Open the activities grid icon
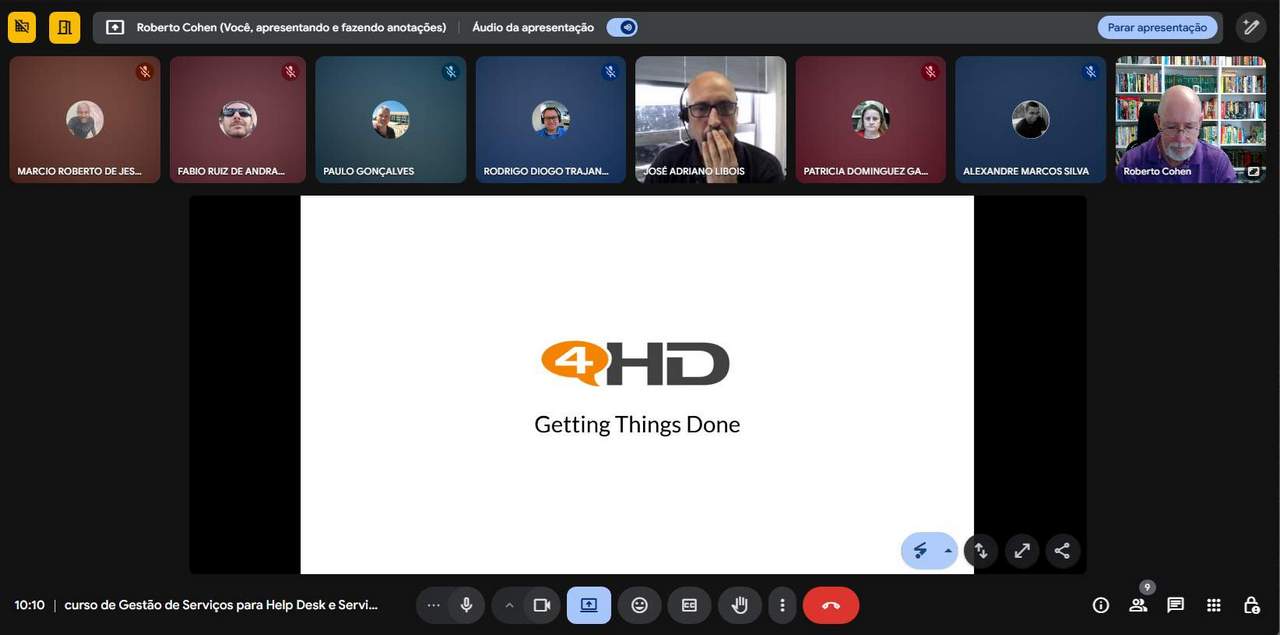 1214,605
